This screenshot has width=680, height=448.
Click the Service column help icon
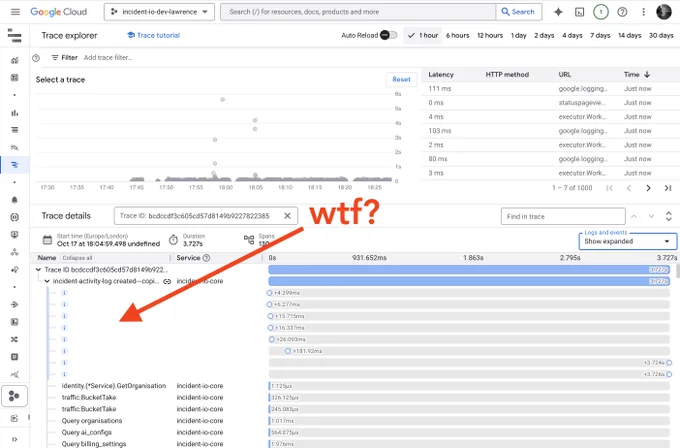pos(206,258)
